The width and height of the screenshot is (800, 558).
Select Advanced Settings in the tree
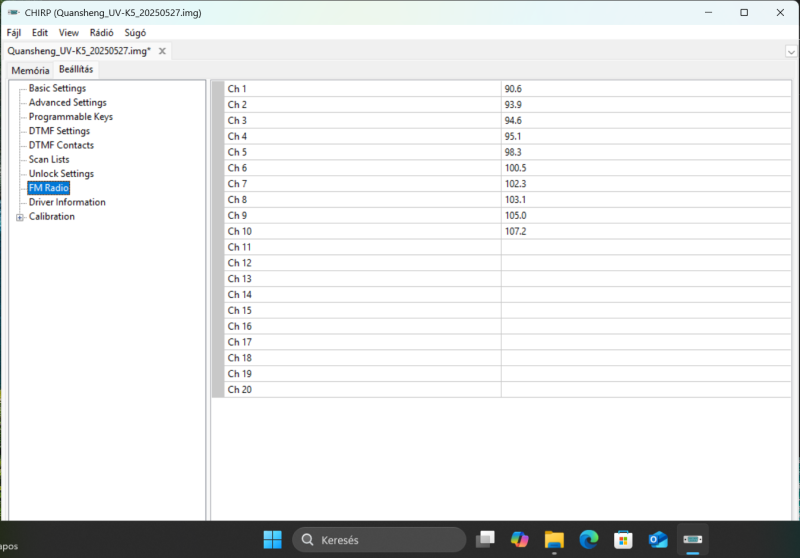(x=67, y=103)
